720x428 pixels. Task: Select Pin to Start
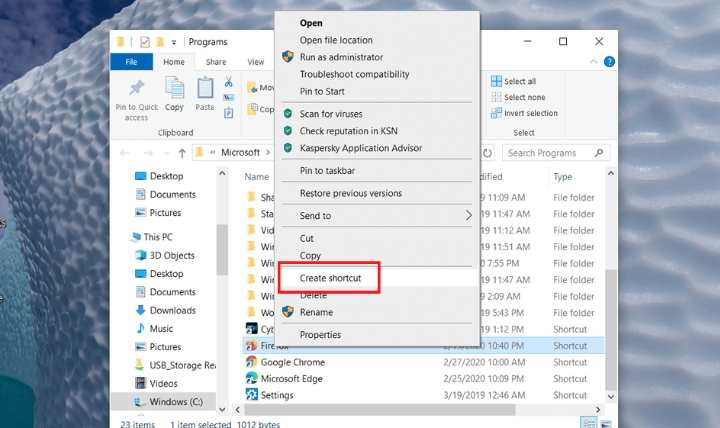pos(322,91)
